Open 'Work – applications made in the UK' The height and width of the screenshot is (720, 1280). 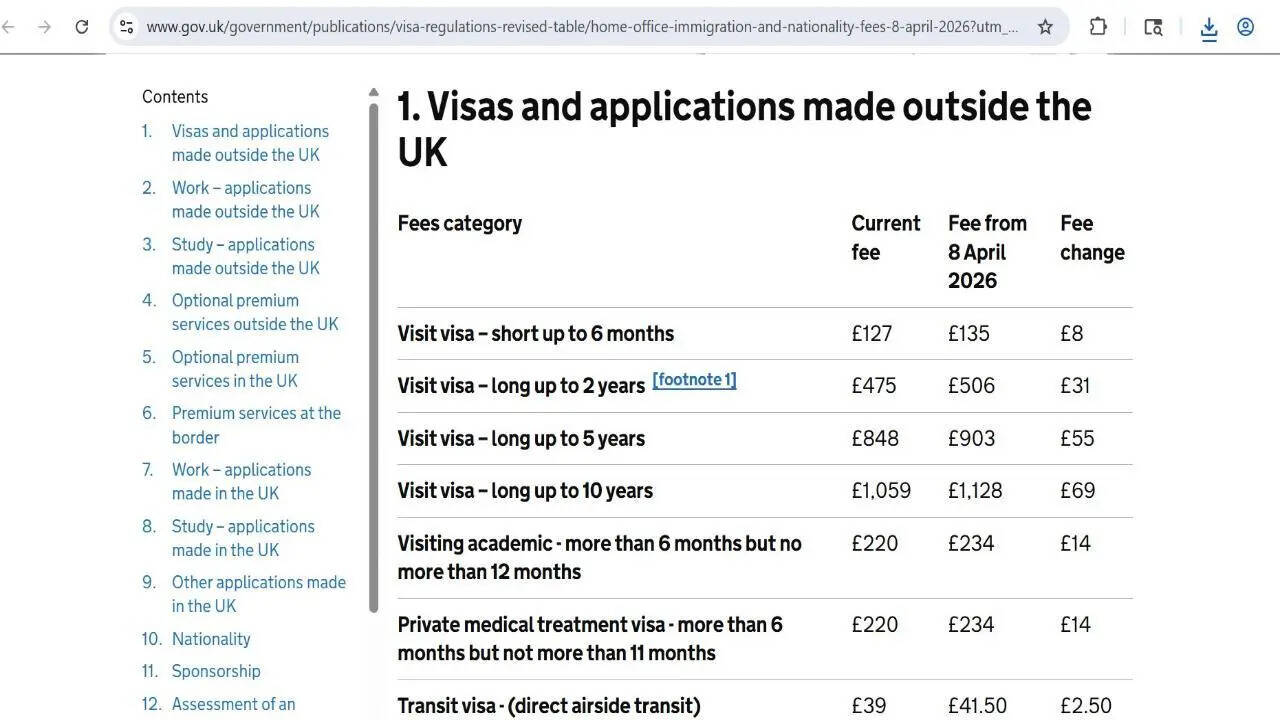tap(241, 481)
